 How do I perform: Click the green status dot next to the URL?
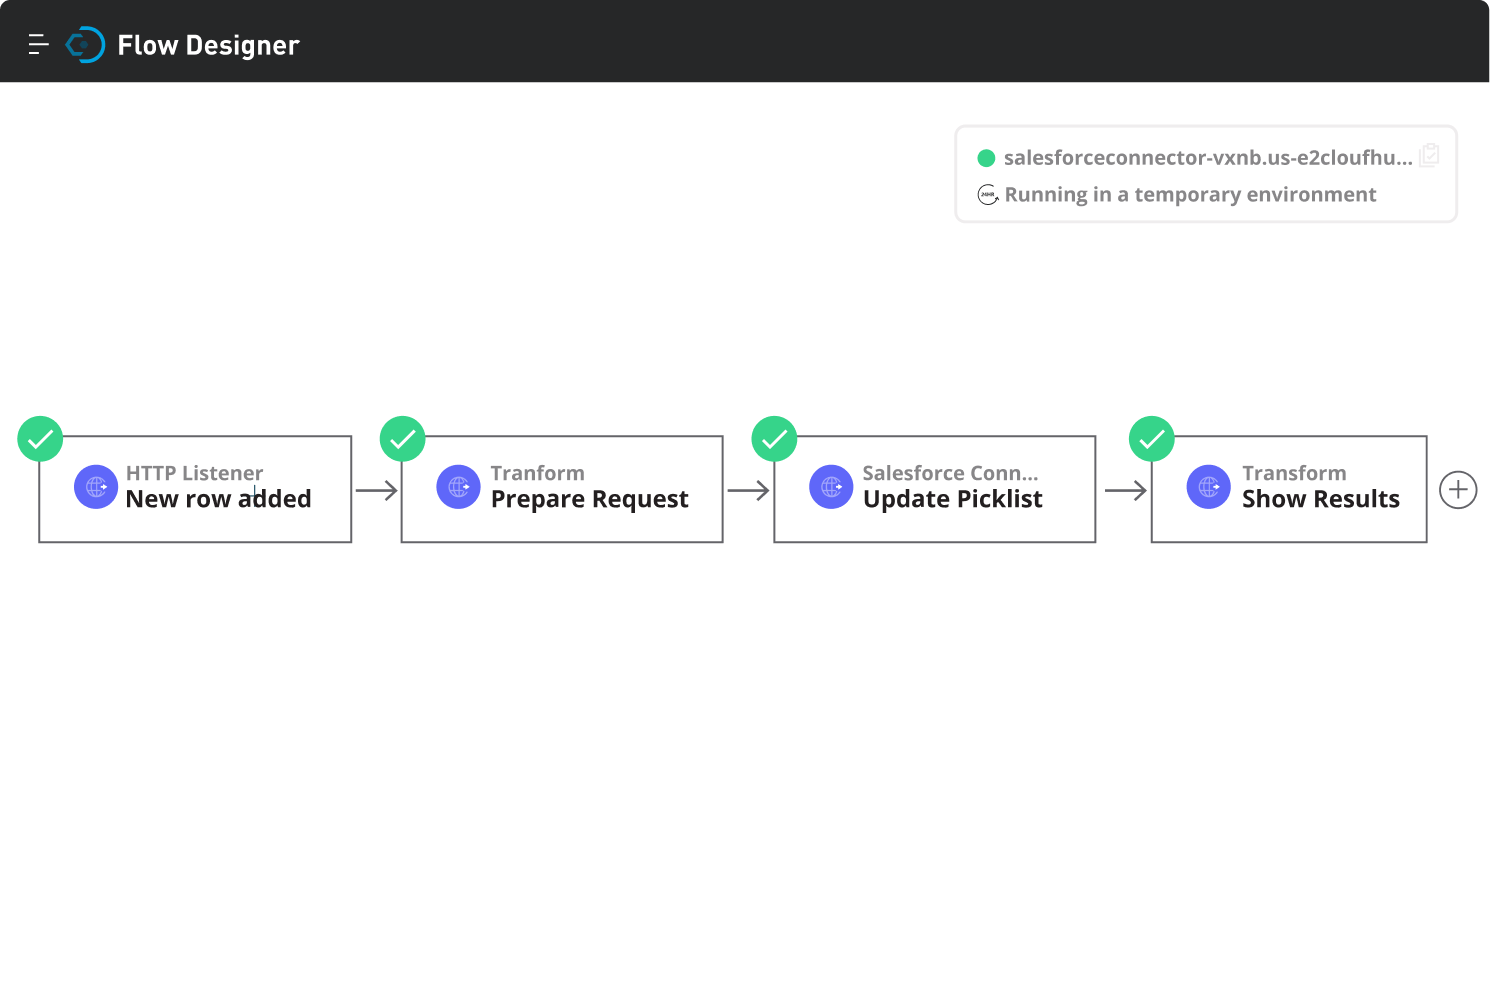click(x=986, y=158)
